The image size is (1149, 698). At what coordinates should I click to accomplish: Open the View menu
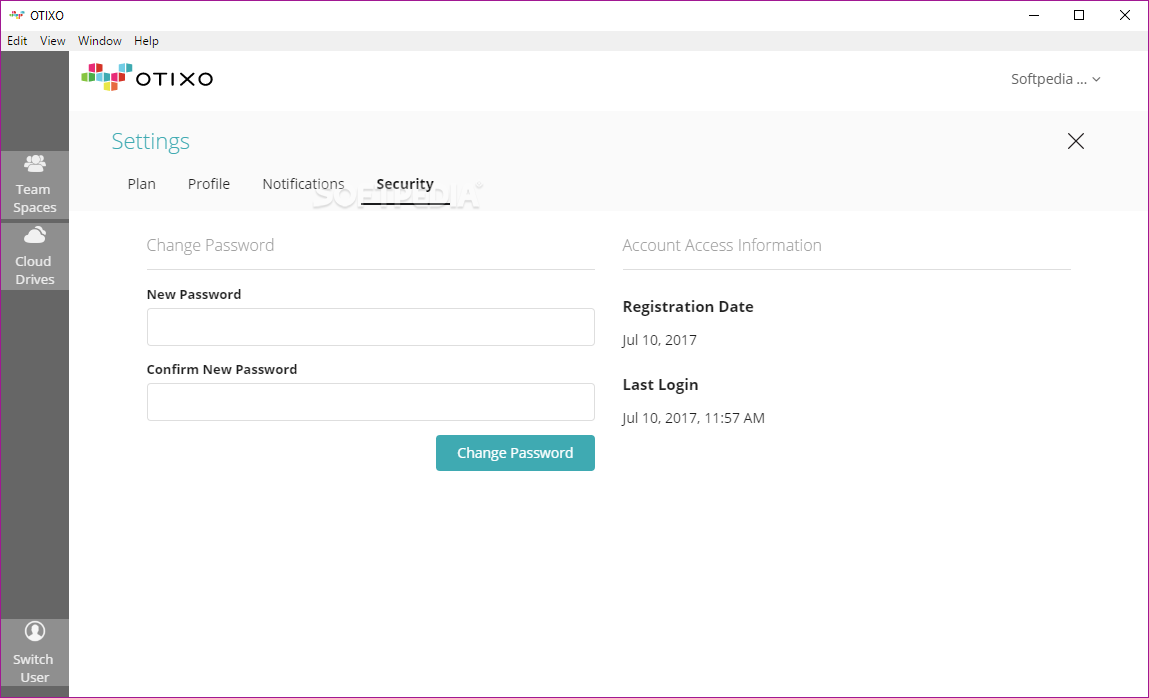click(x=52, y=41)
